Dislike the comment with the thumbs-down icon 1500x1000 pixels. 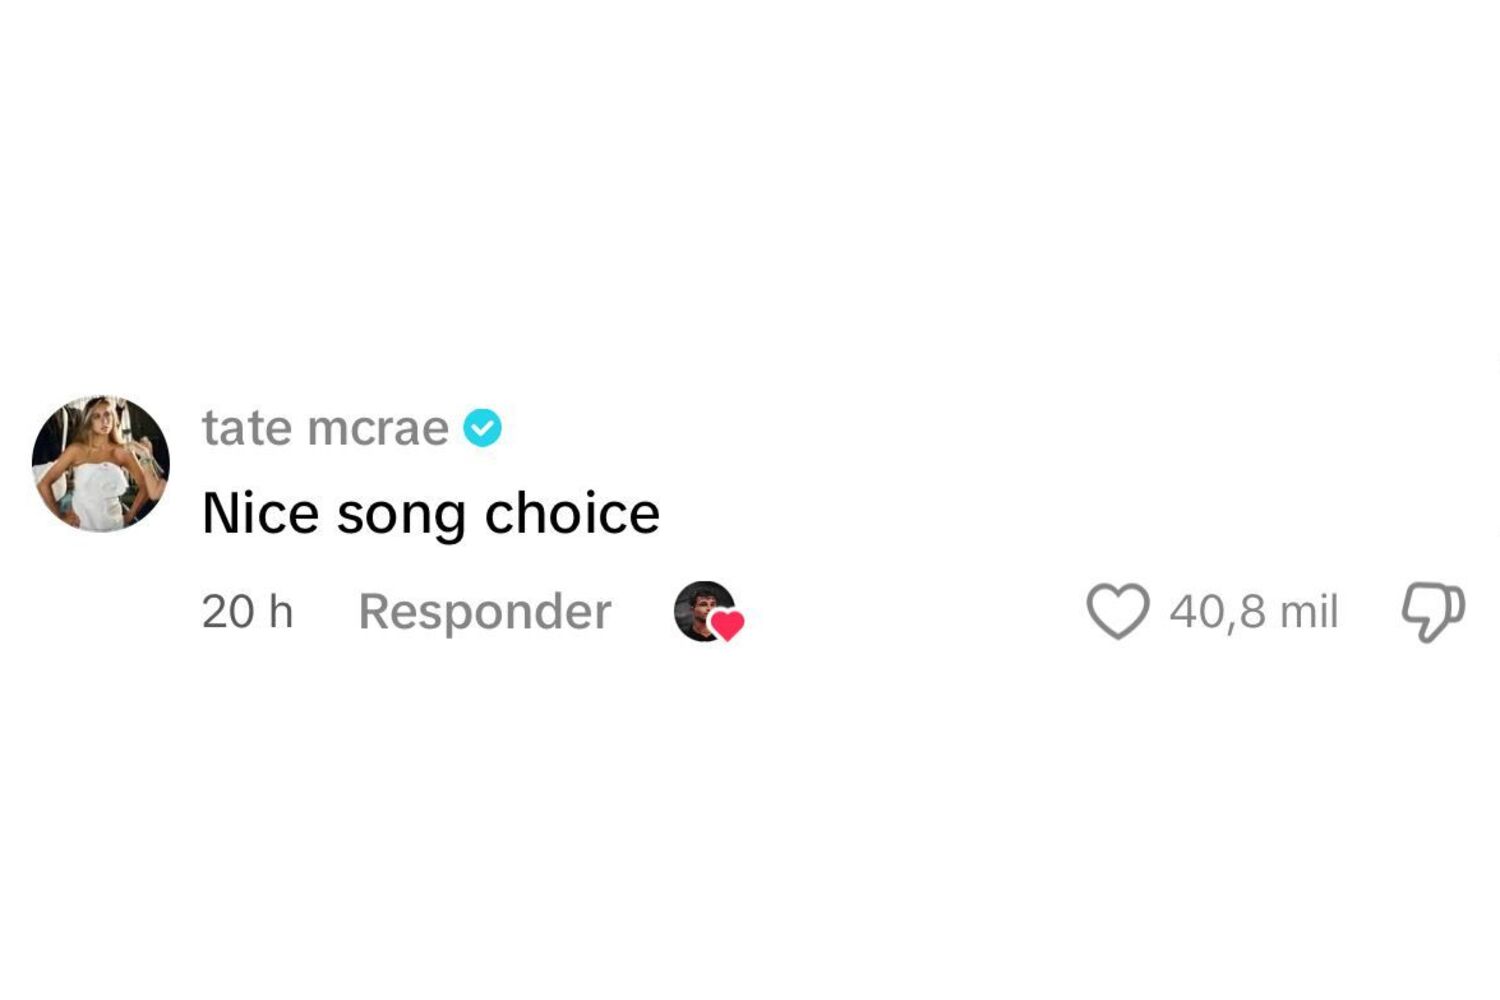[1432, 611]
